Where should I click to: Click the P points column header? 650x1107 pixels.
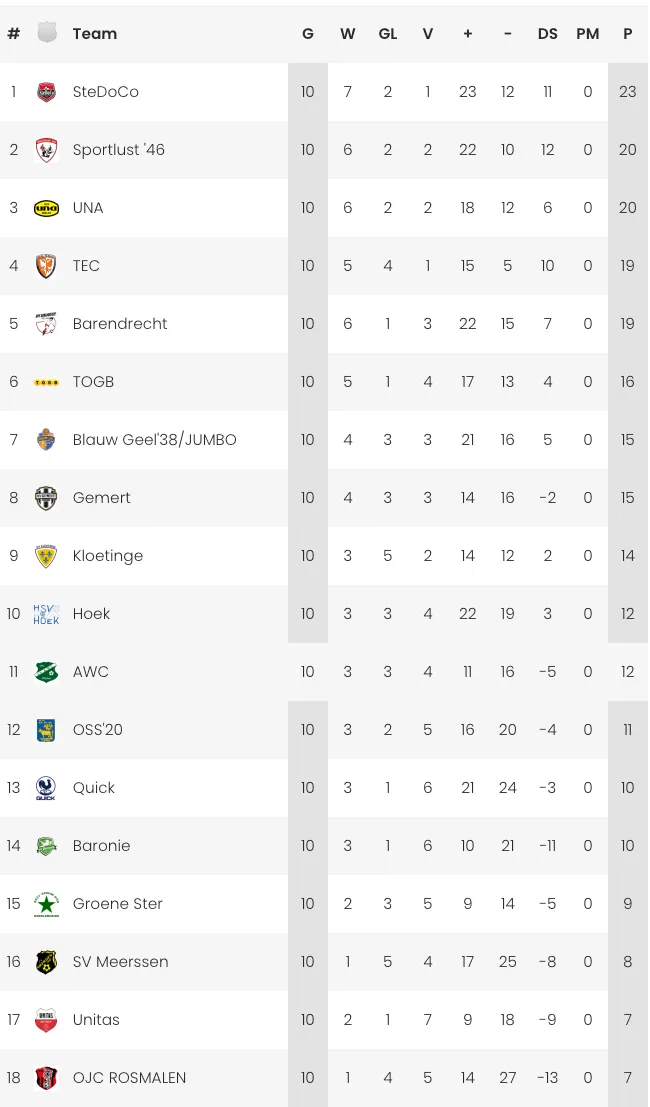click(x=627, y=34)
